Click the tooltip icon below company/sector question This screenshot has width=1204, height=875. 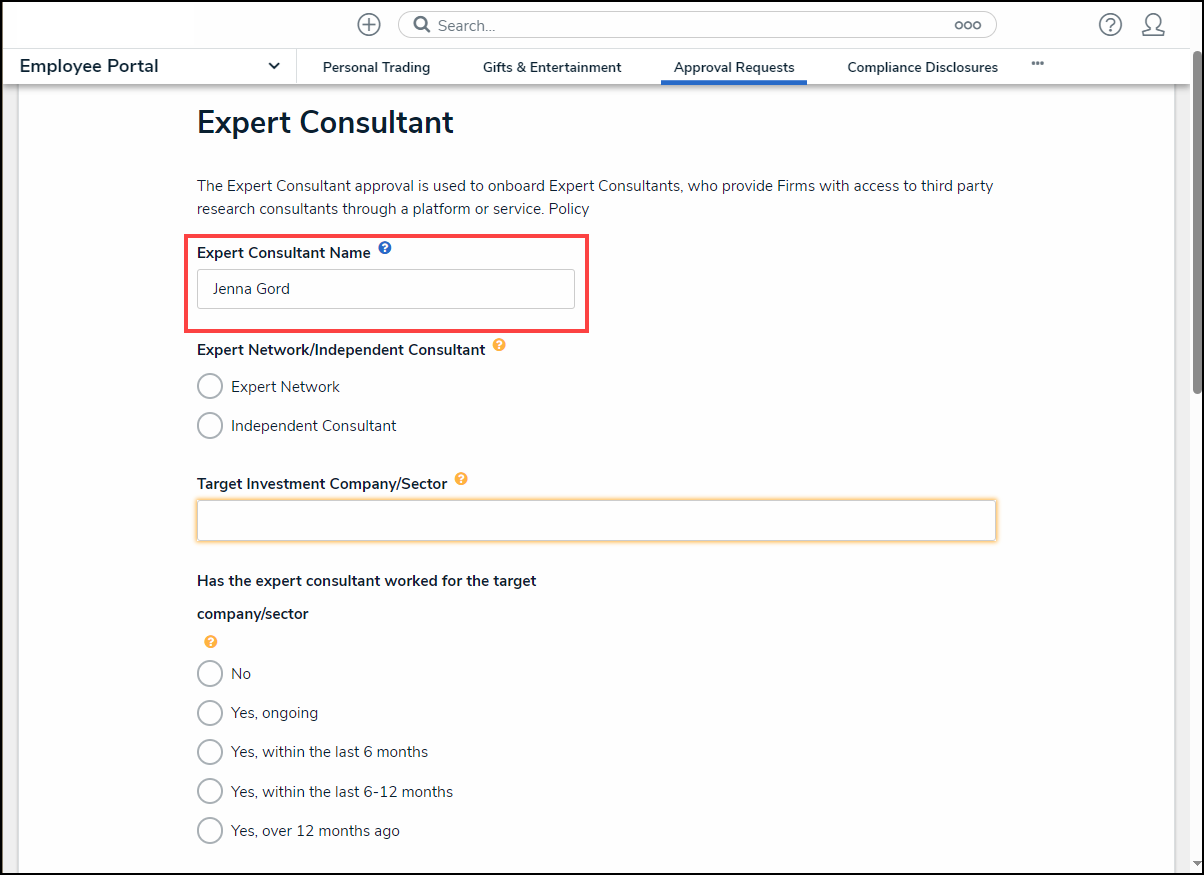point(210,641)
